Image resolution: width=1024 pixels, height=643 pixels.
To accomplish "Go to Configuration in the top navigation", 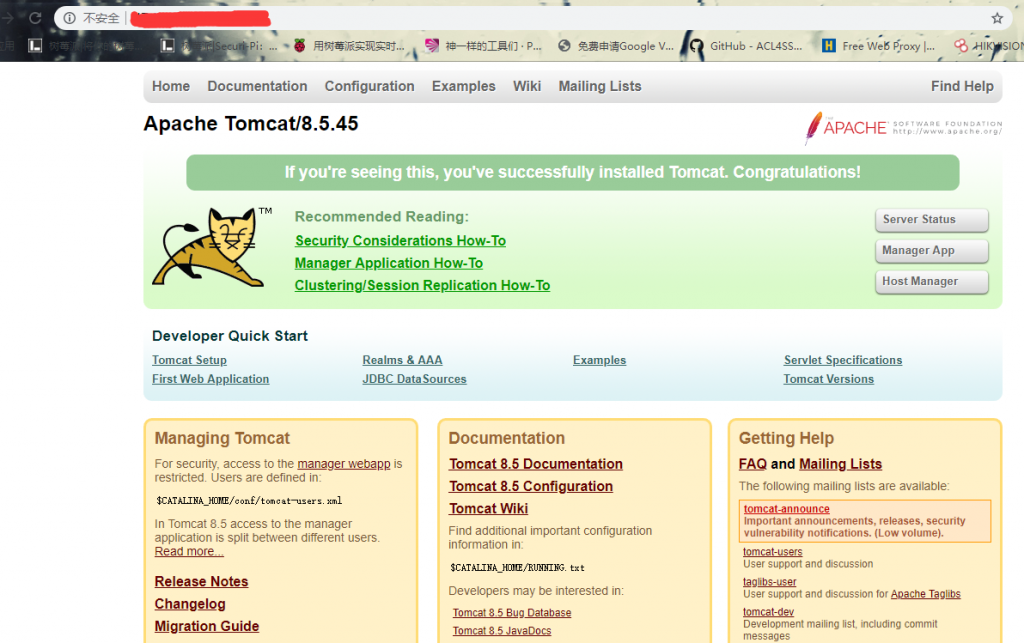I will coord(369,86).
